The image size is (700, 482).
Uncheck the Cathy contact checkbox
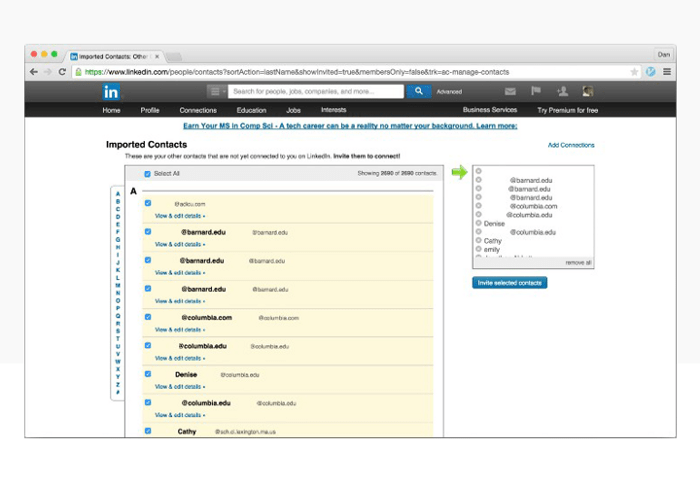pyautogui.click(x=148, y=431)
